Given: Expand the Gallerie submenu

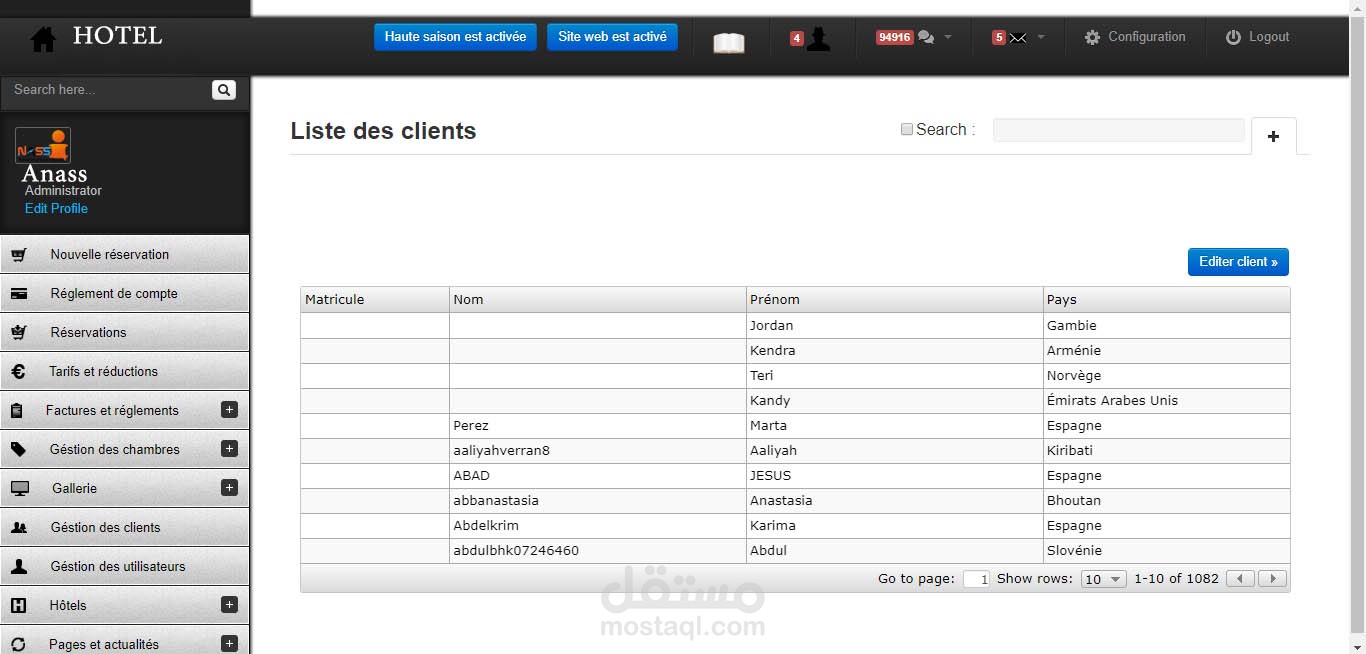Looking at the screenshot, I should coord(229,488).
